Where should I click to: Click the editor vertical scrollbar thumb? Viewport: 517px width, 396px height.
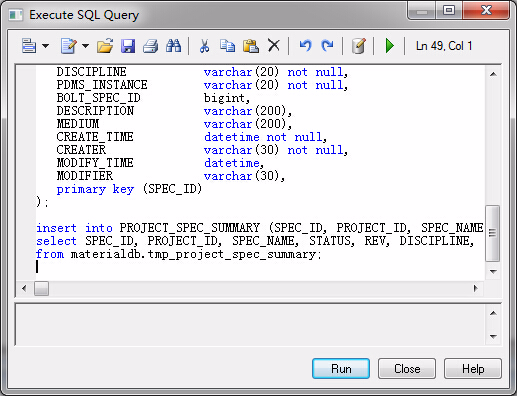[x=493, y=233]
